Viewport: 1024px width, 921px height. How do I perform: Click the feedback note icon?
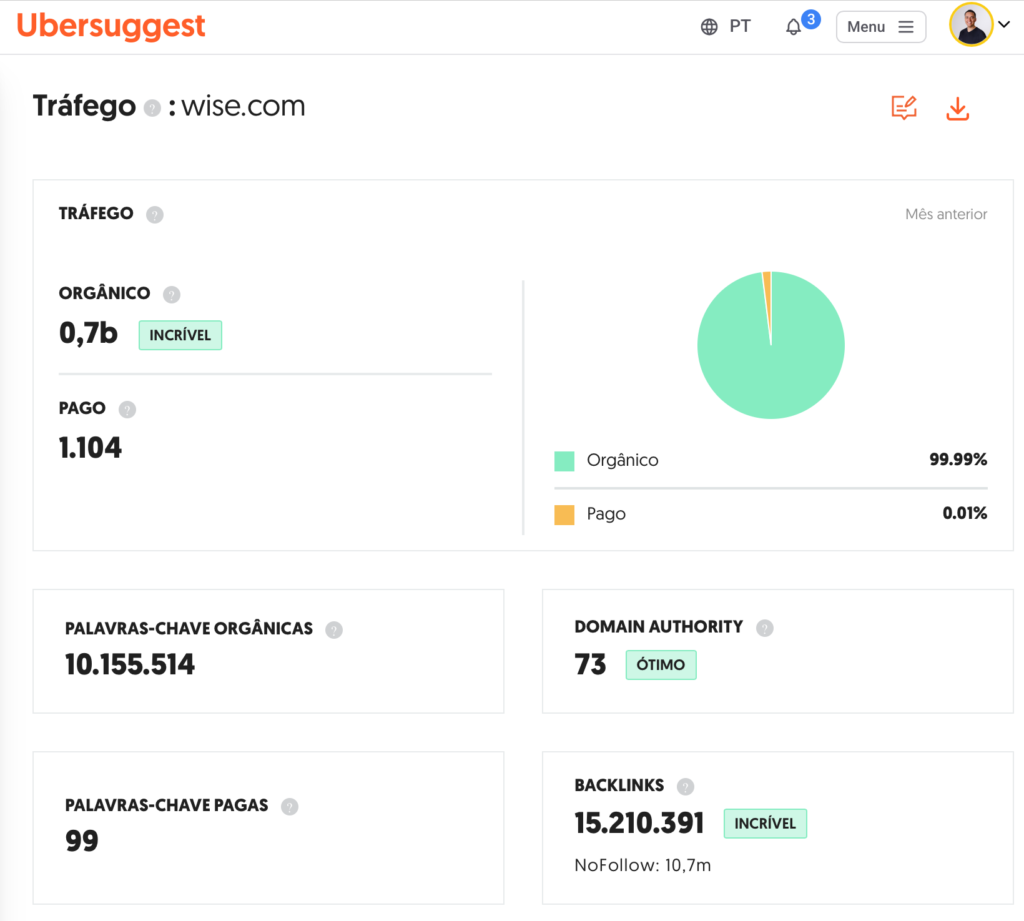[904, 108]
